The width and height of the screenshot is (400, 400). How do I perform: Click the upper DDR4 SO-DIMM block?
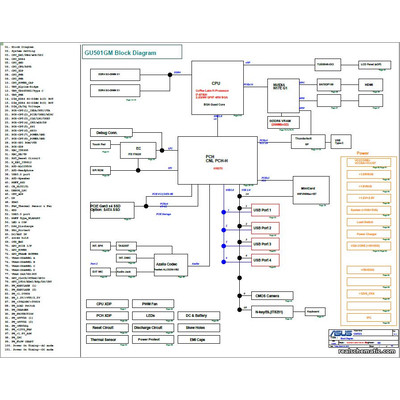115,75
